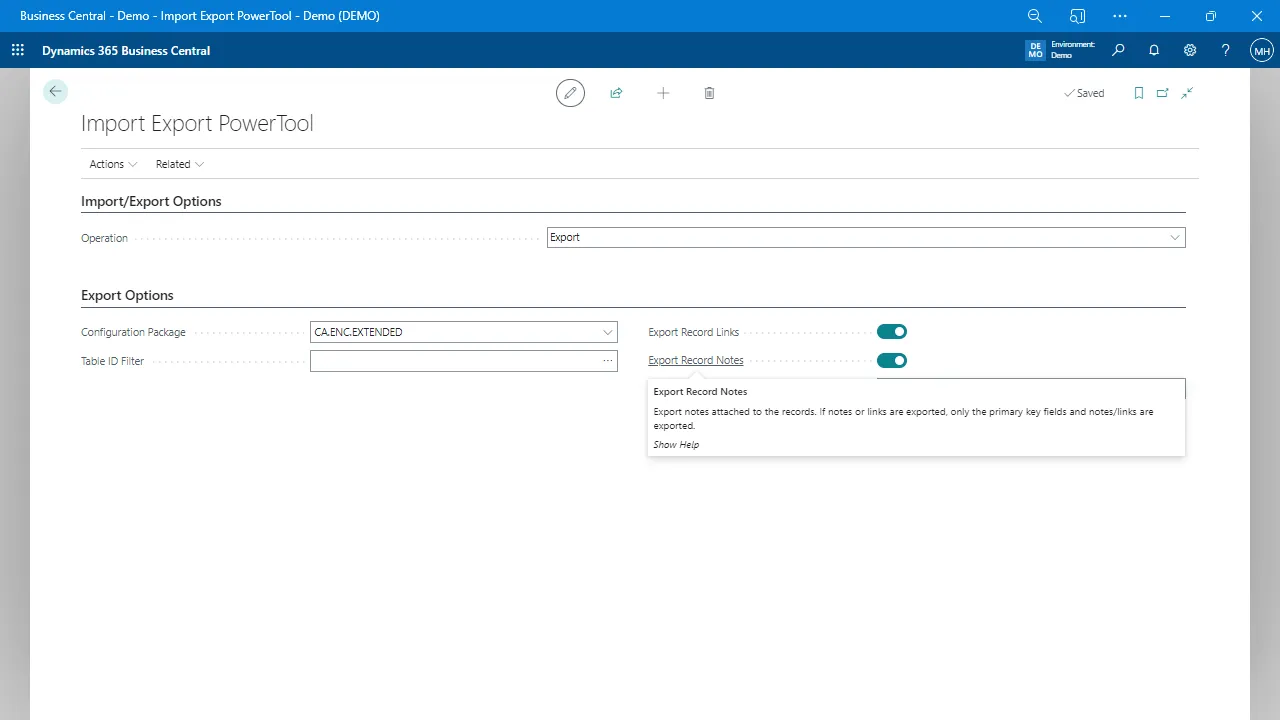This screenshot has height=720, width=1280.
Task: Disable Export Record Links toggle
Action: [x=892, y=332]
